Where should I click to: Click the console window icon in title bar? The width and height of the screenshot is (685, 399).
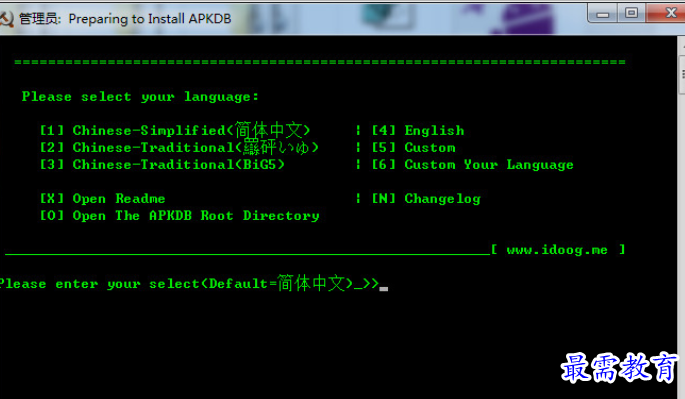(6, 19)
